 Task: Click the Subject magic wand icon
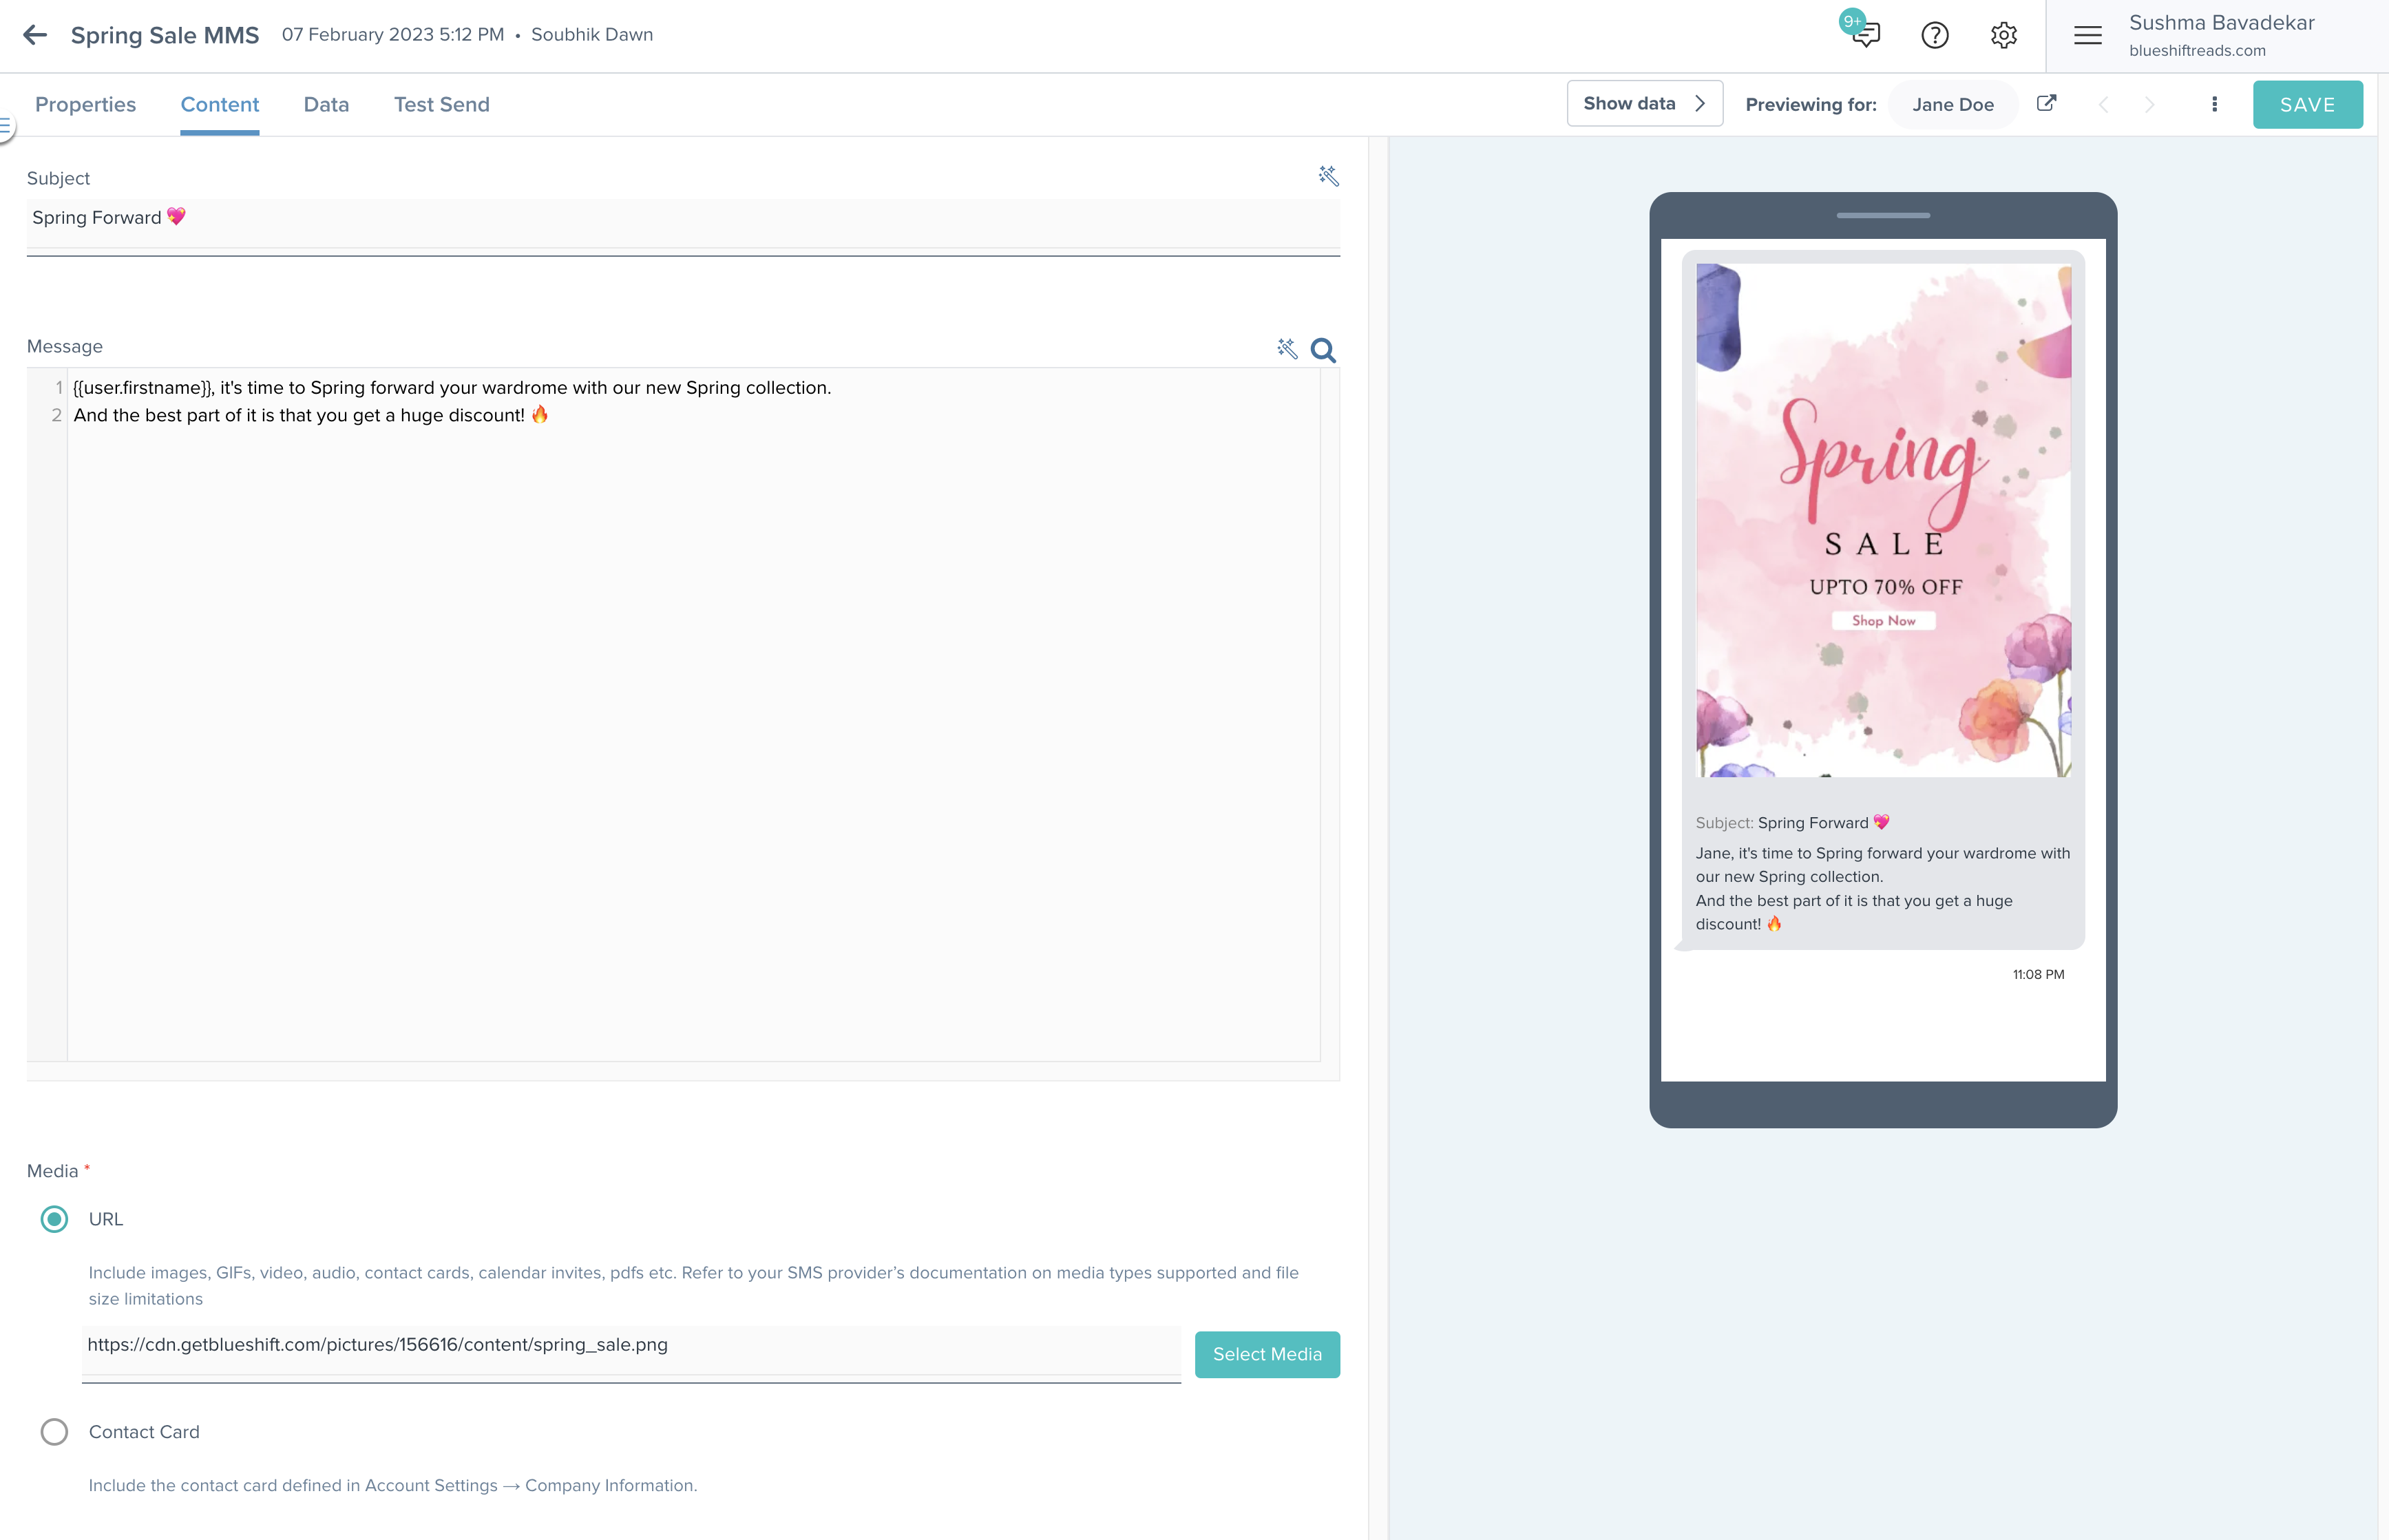(x=1328, y=176)
